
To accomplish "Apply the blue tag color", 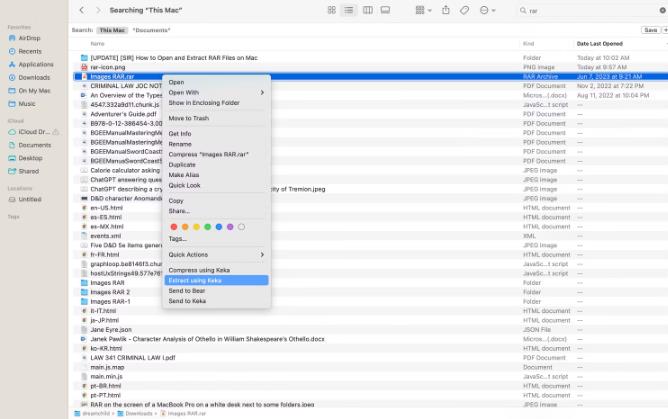I will 219,227.
